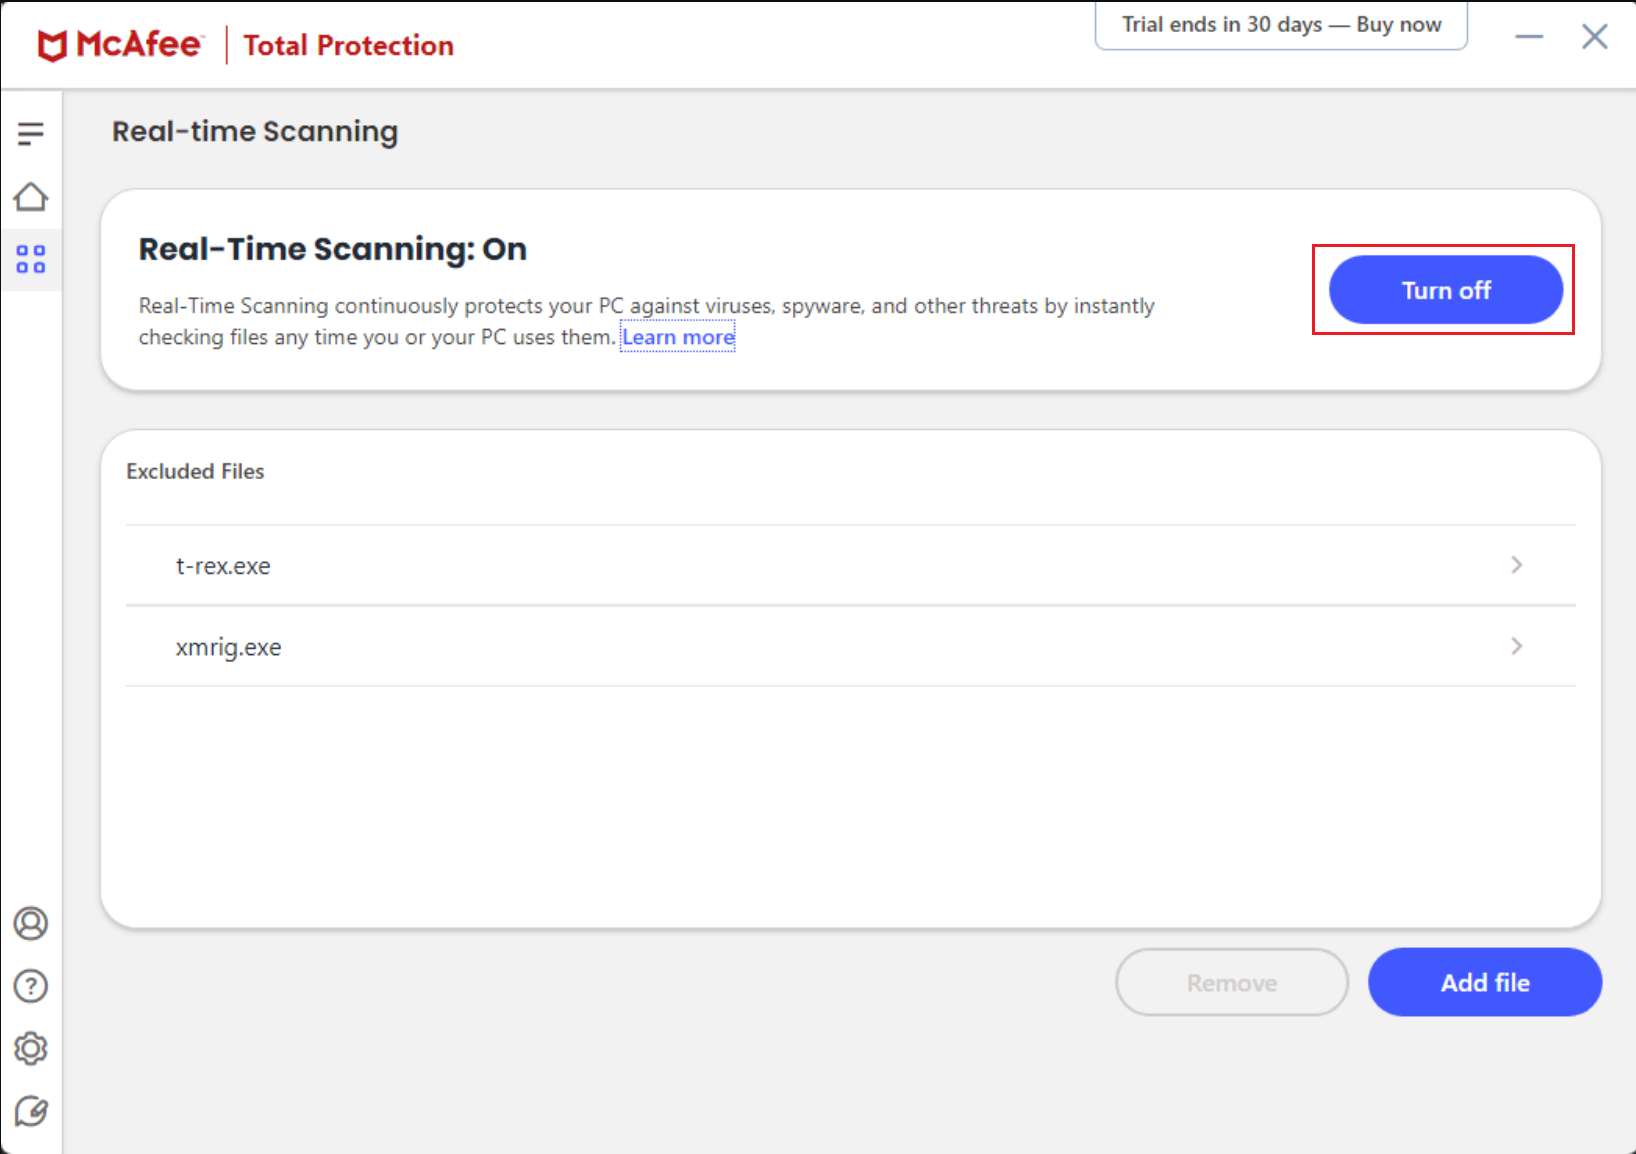Open the apps grid icon in sidebar
Screen dimensions: 1636x1154
31,260
